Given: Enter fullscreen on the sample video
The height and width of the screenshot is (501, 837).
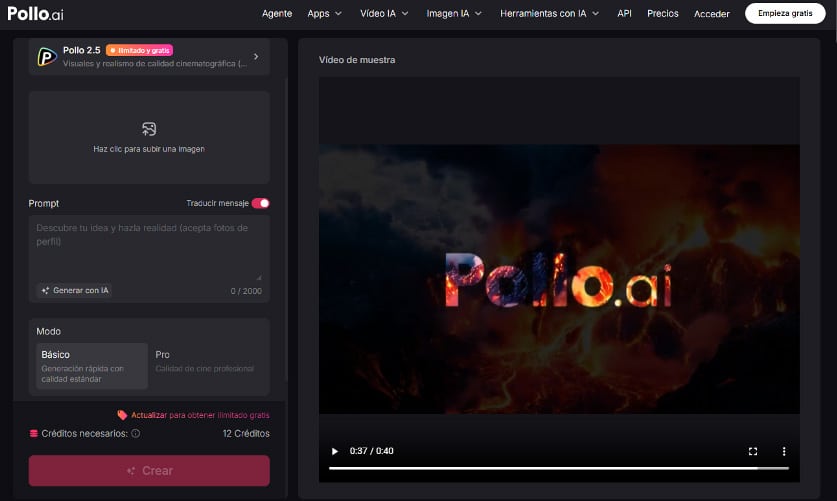Looking at the screenshot, I should [753, 451].
